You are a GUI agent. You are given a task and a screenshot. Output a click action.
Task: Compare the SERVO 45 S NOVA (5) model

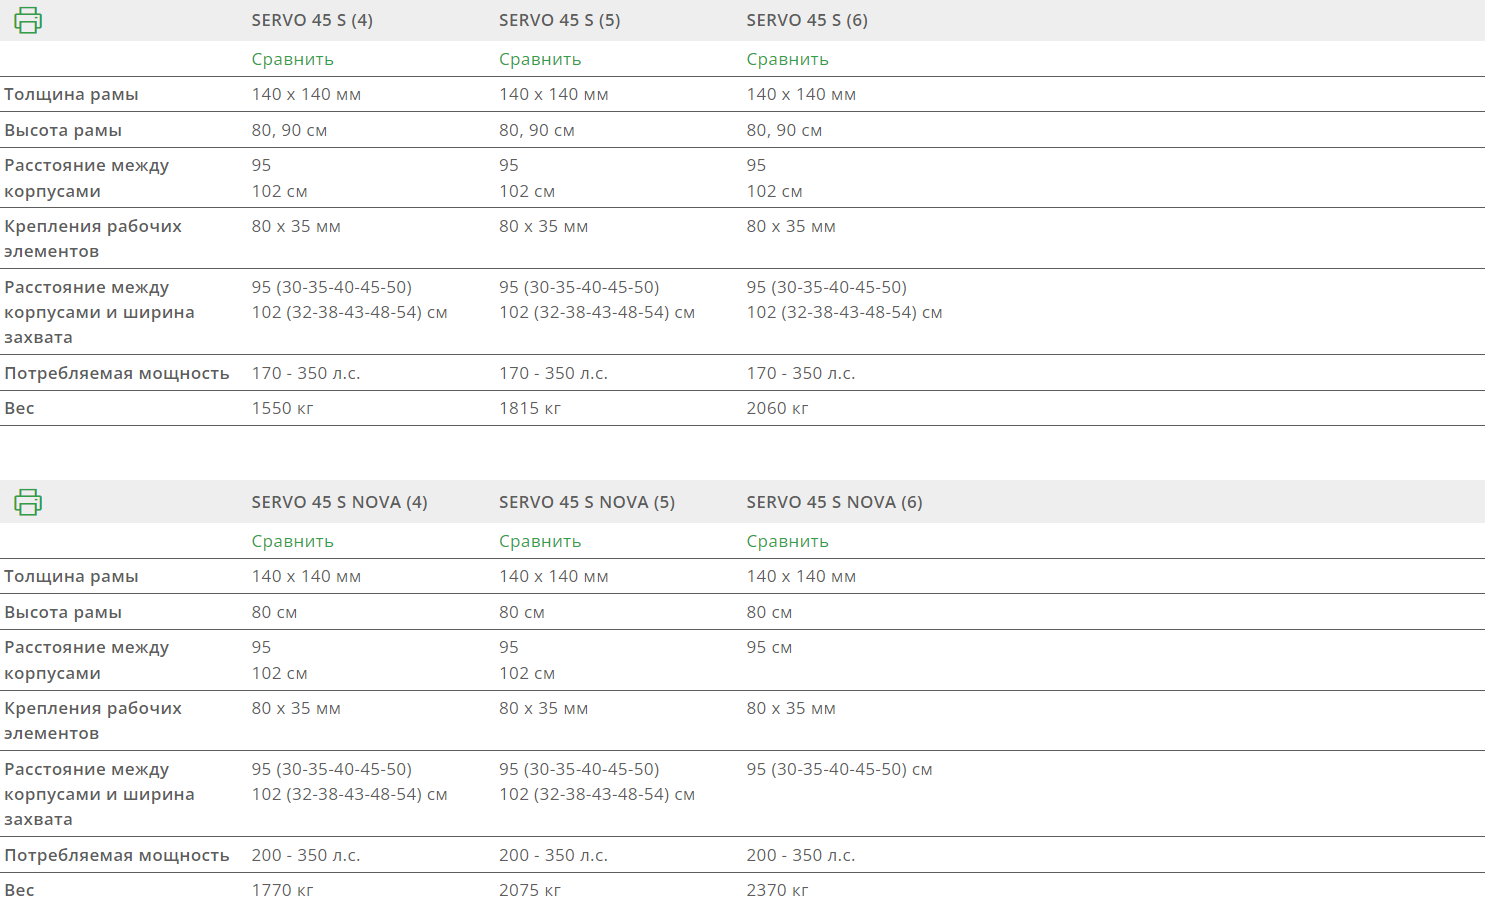540,541
